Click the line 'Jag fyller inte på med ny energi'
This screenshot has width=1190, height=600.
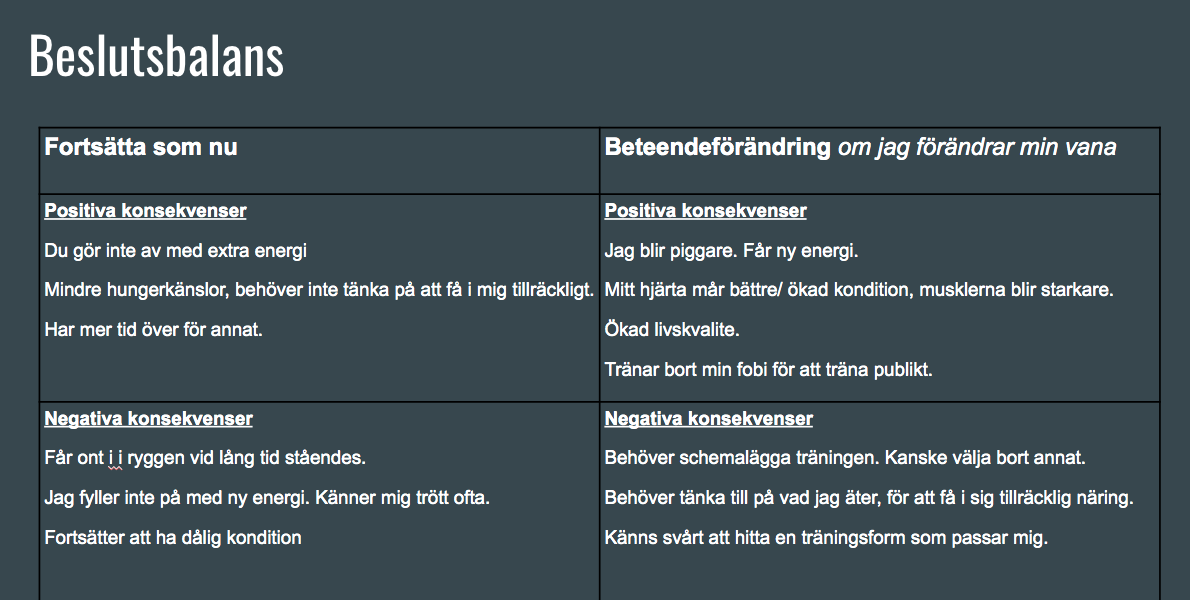[x=267, y=498]
